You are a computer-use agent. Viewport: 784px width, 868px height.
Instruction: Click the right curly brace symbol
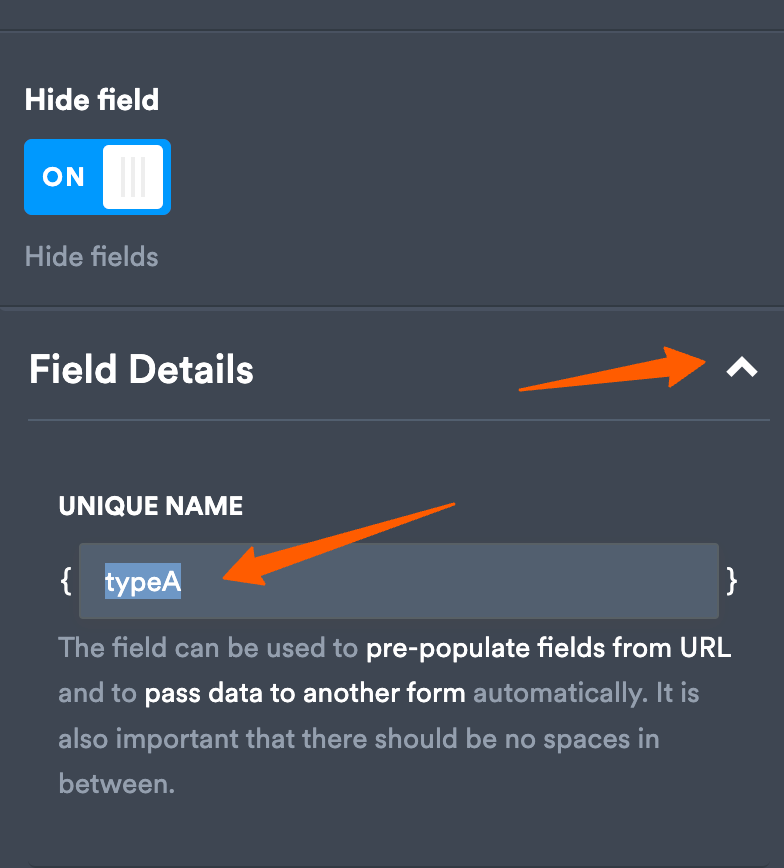click(x=734, y=580)
